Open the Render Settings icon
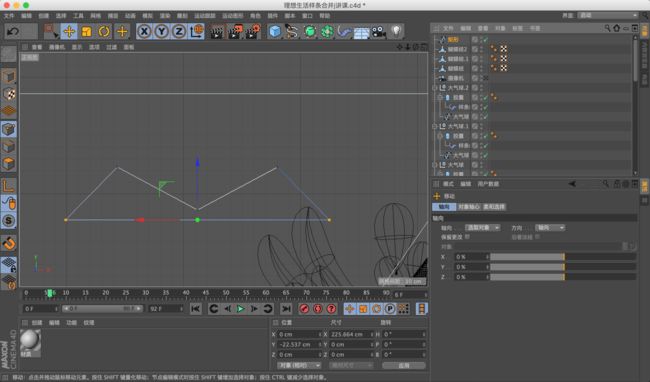This screenshot has height=382, width=650. point(252,31)
